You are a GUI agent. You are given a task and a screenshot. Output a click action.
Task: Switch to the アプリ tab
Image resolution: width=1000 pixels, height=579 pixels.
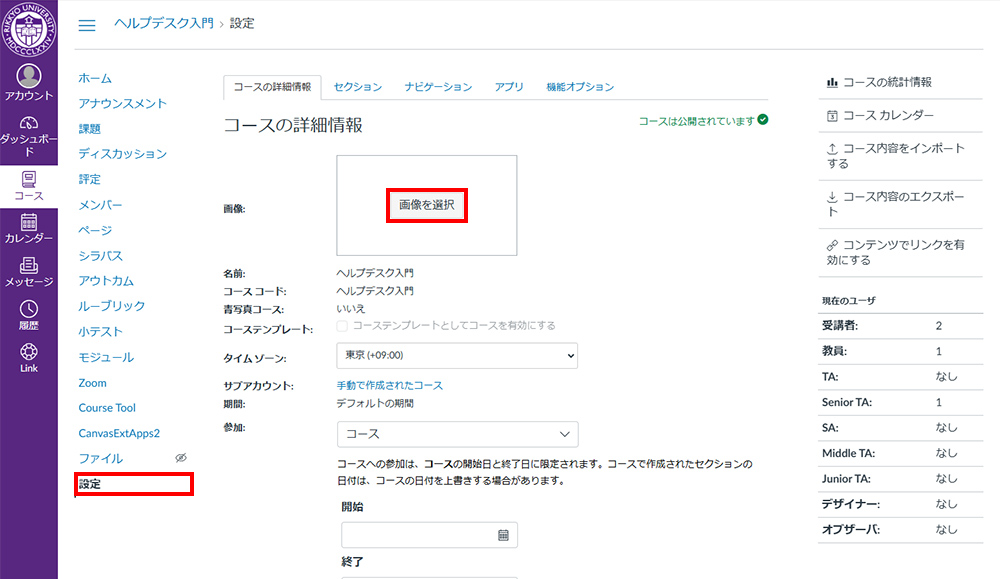pos(509,87)
